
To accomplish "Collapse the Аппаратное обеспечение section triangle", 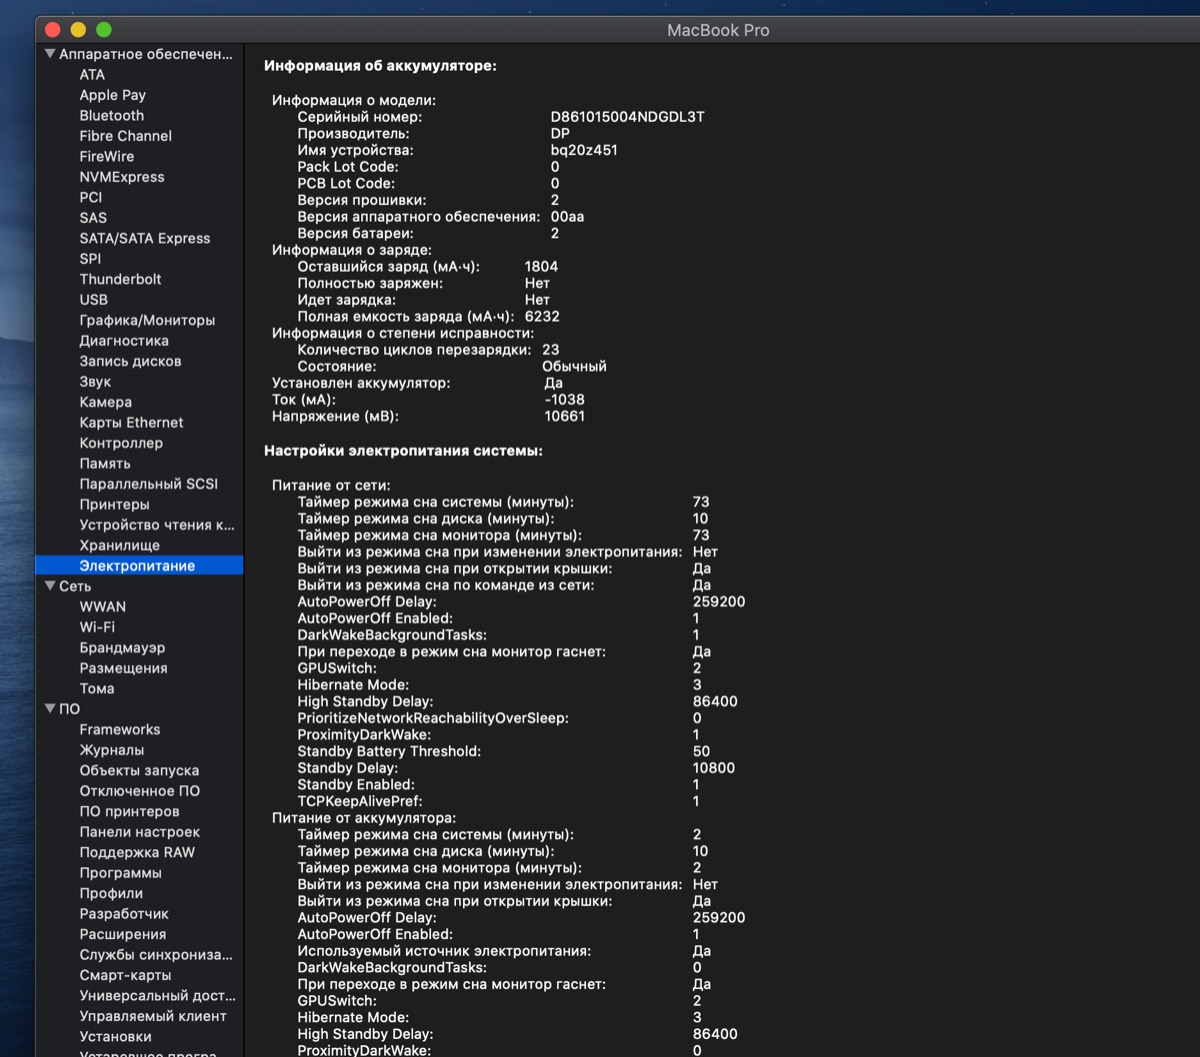I will tap(50, 54).
